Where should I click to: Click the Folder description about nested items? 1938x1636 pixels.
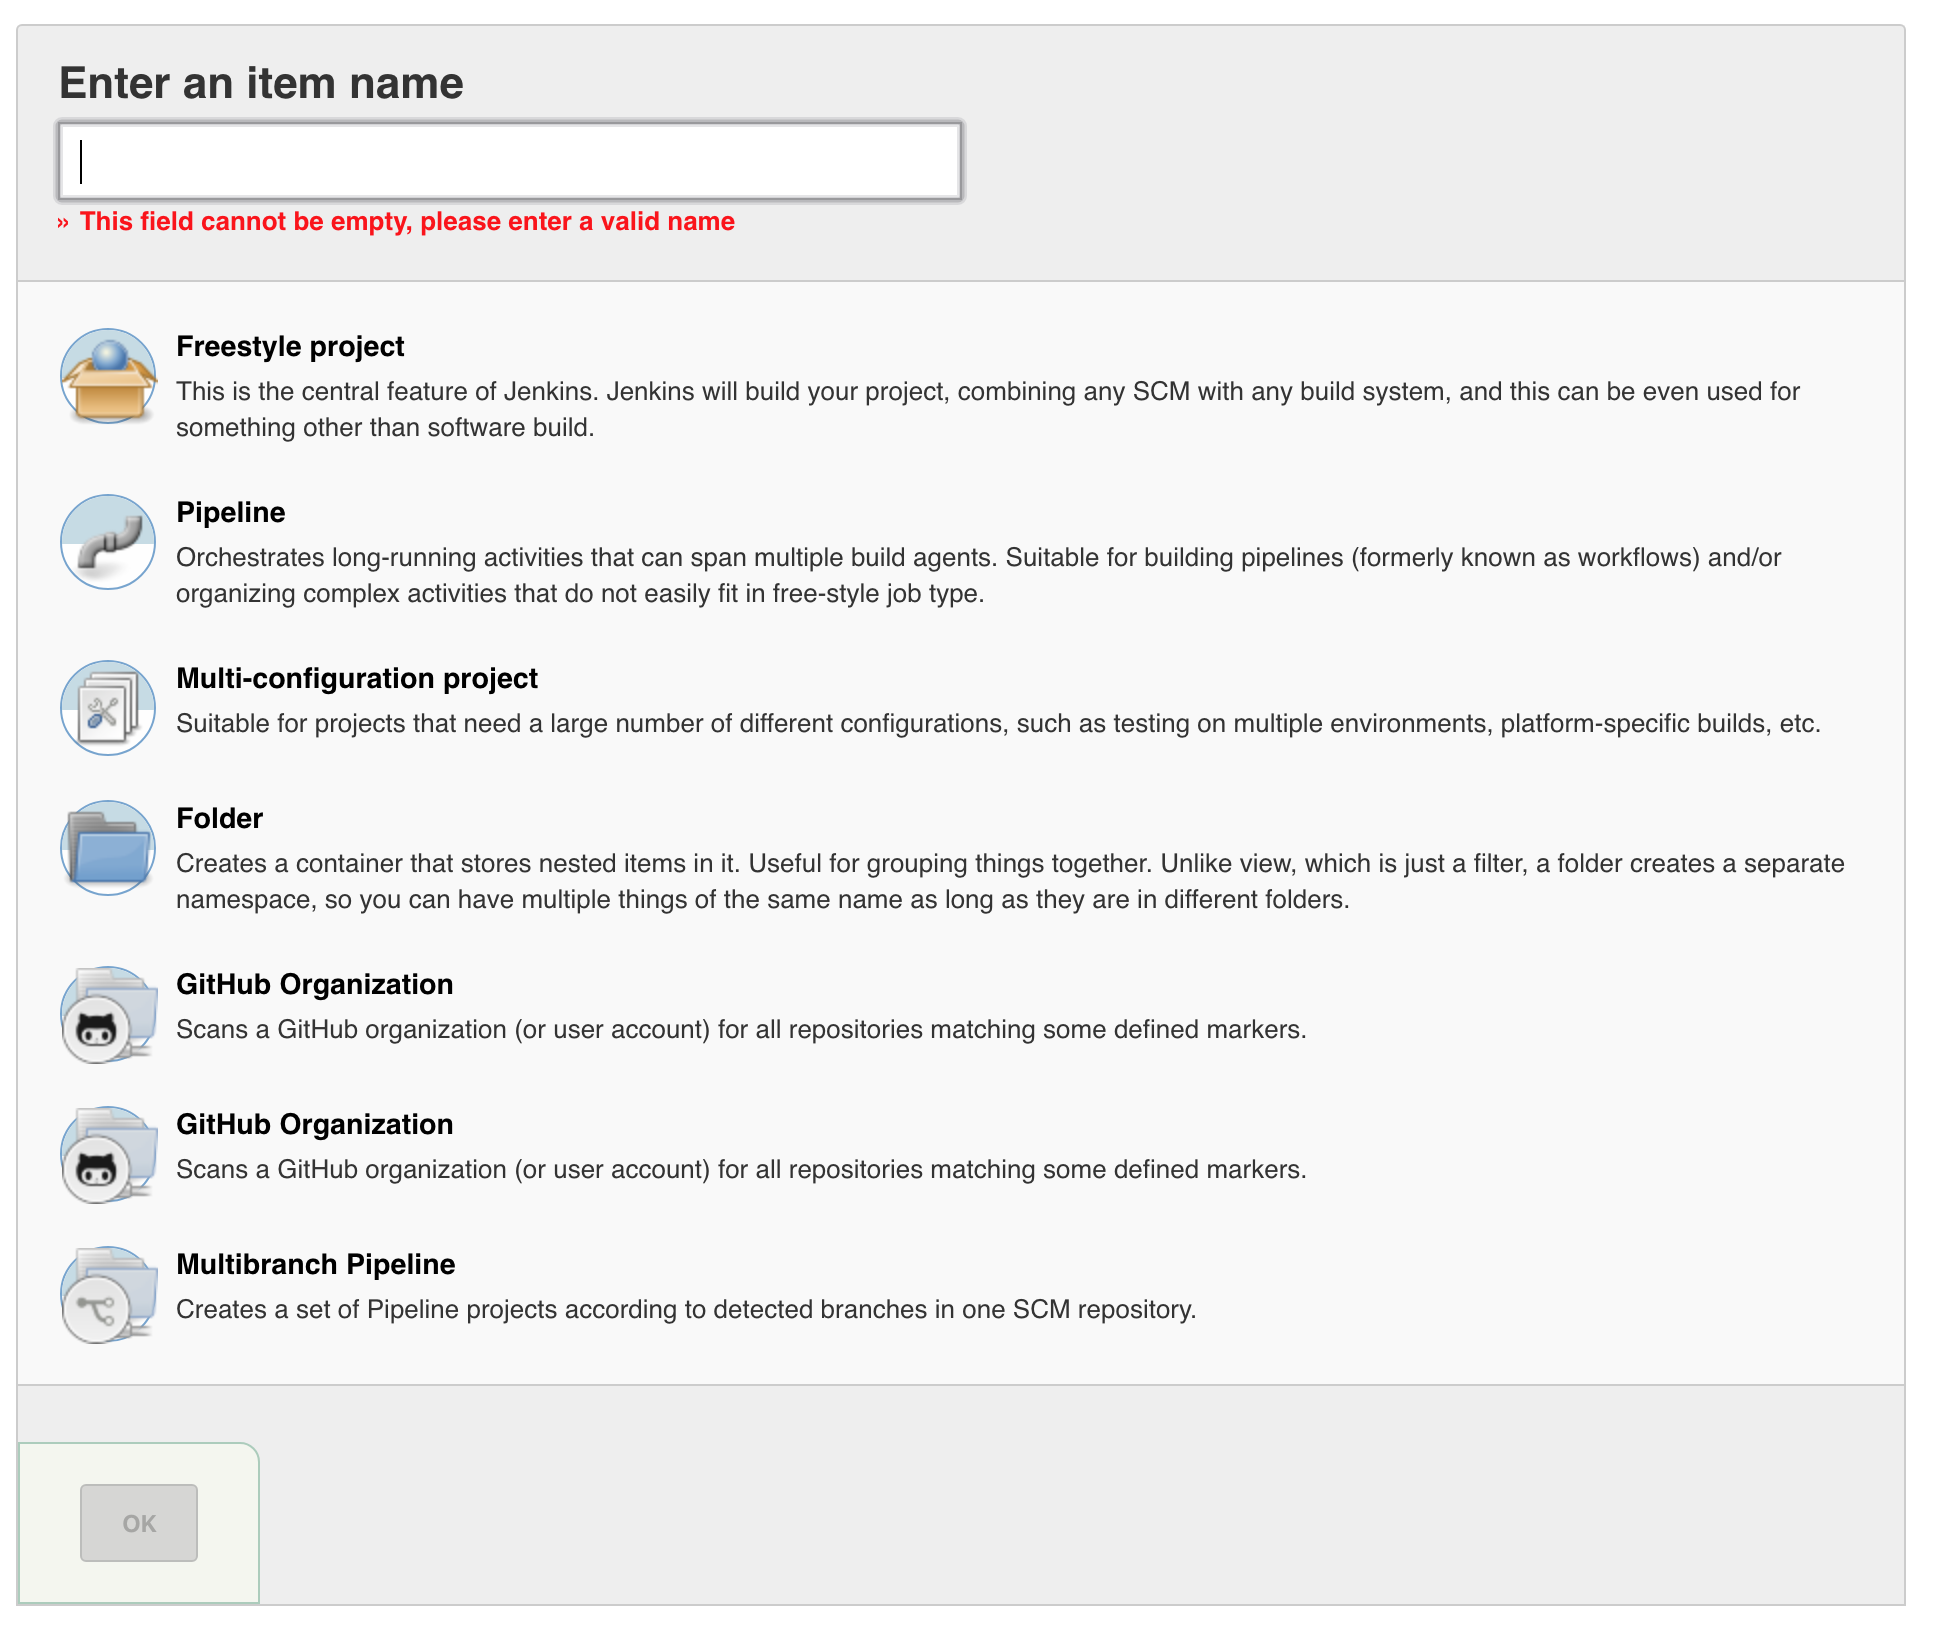pyautogui.click(x=1010, y=881)
